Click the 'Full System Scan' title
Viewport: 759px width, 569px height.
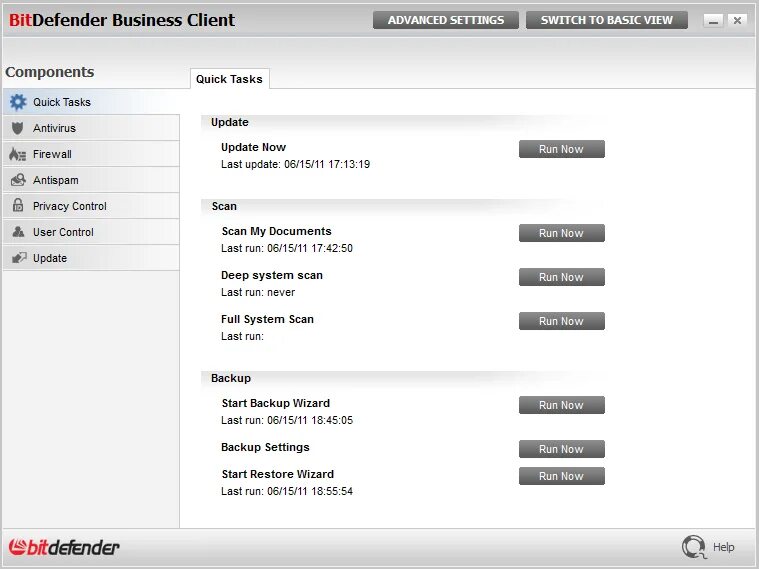click(268, 319)
